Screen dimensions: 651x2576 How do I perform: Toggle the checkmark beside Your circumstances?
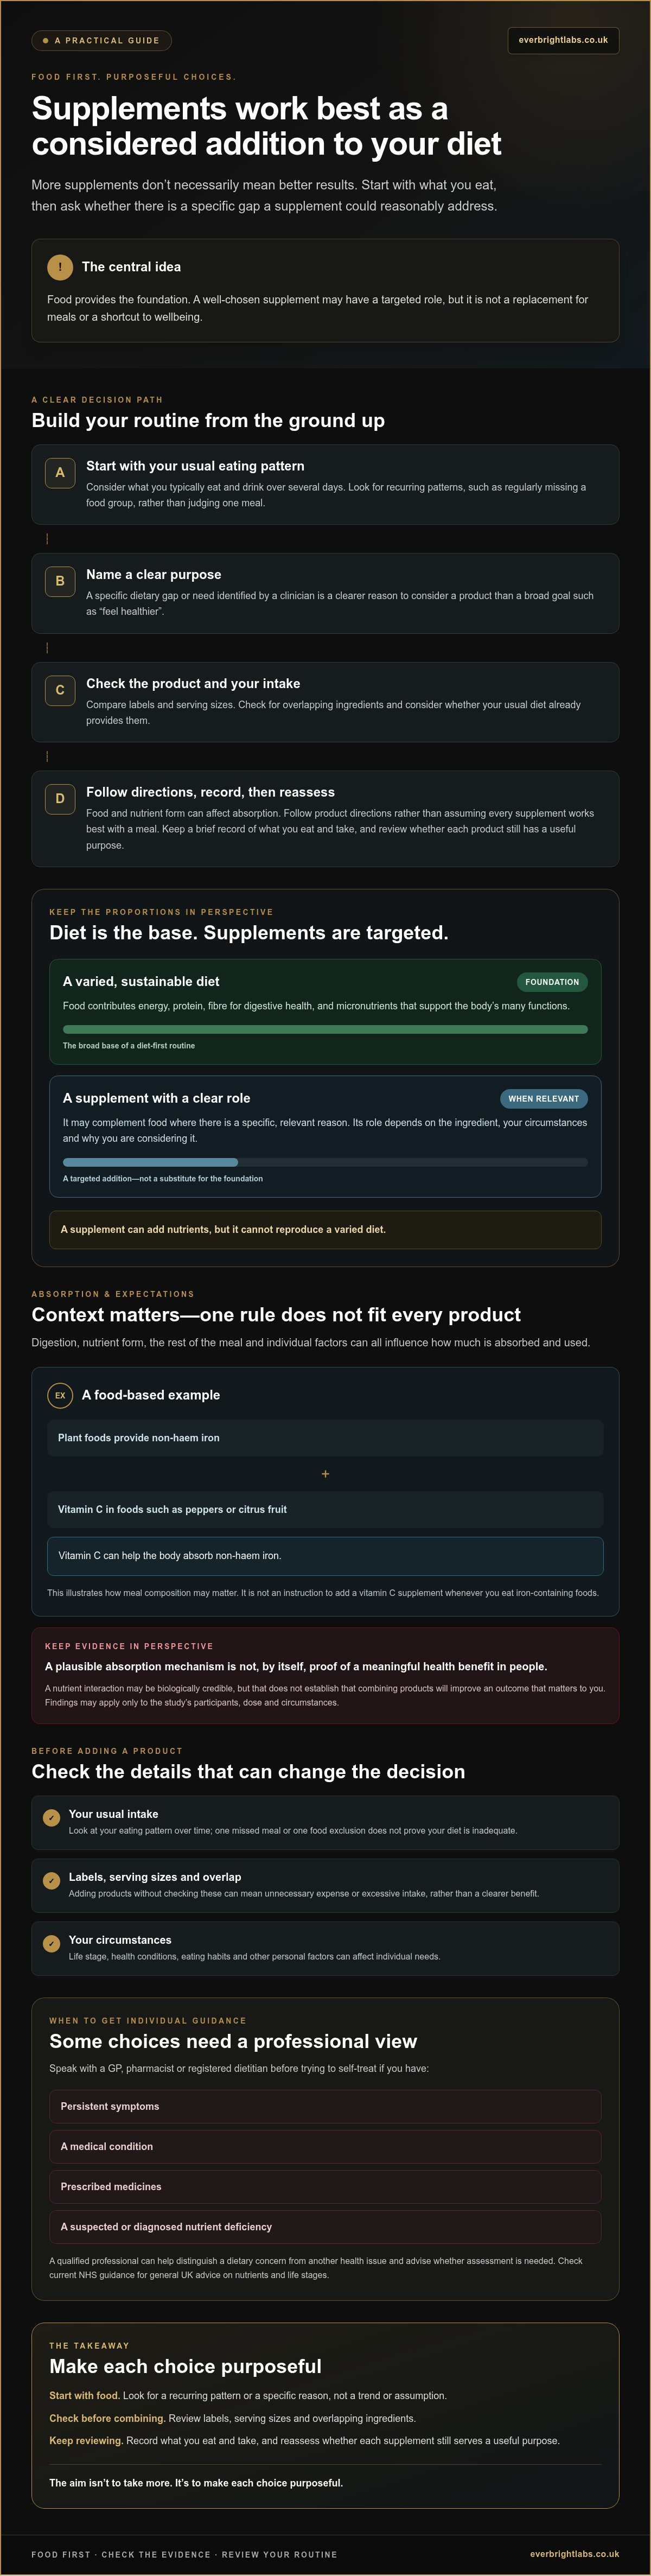point(52,1944)
